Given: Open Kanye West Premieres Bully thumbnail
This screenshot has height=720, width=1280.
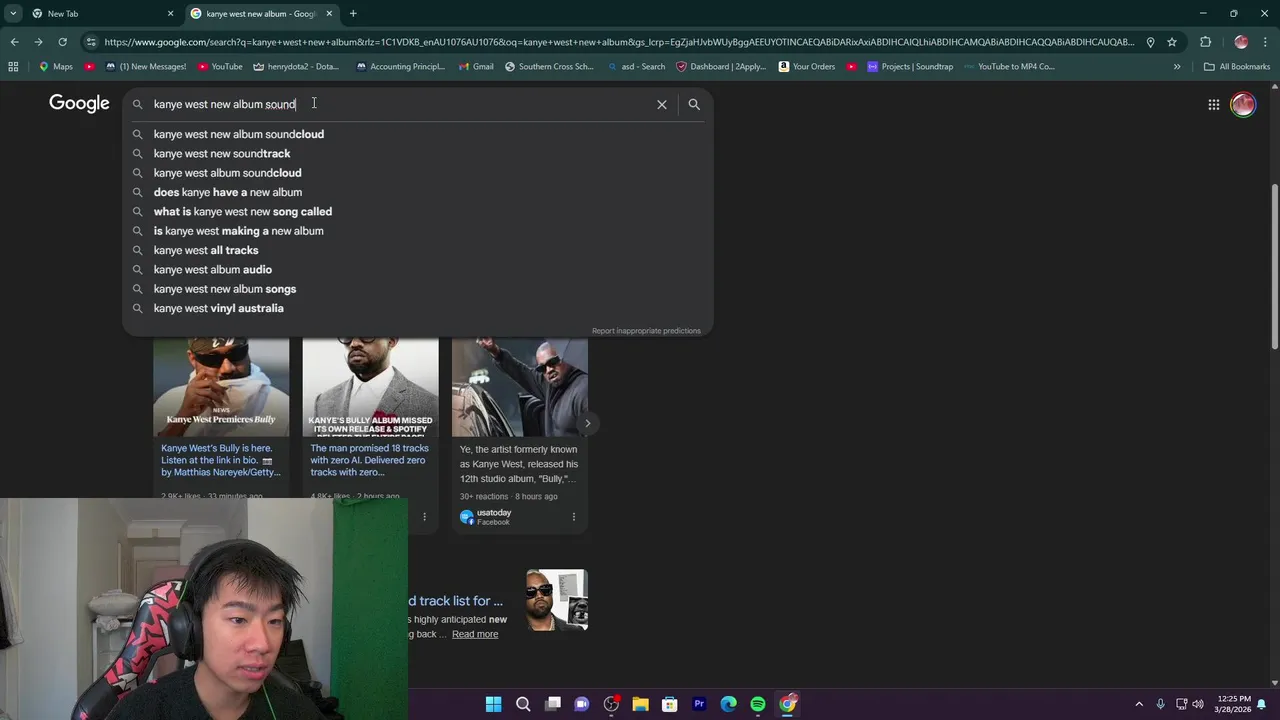Looking at the screenshot, I should [x=221, y=387].
